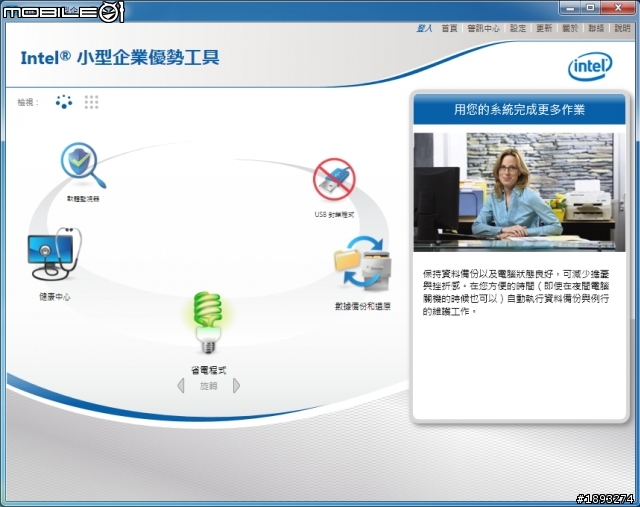640x507 pixels.
Task: Click the 用您的系統完成更多作業 panel header
Action: [x=519, y=109]
